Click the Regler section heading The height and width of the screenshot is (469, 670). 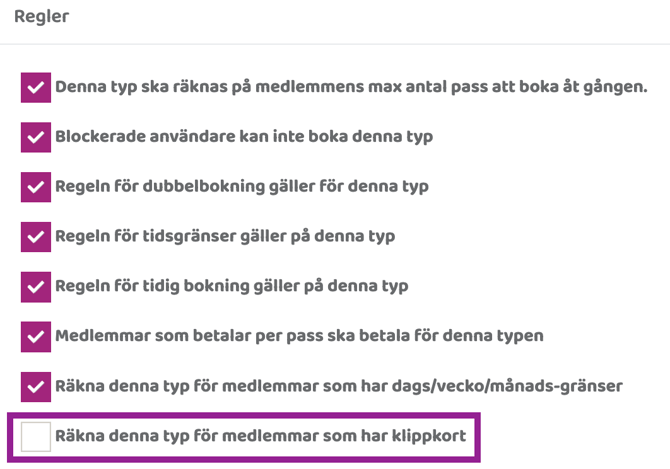[42, 17]
